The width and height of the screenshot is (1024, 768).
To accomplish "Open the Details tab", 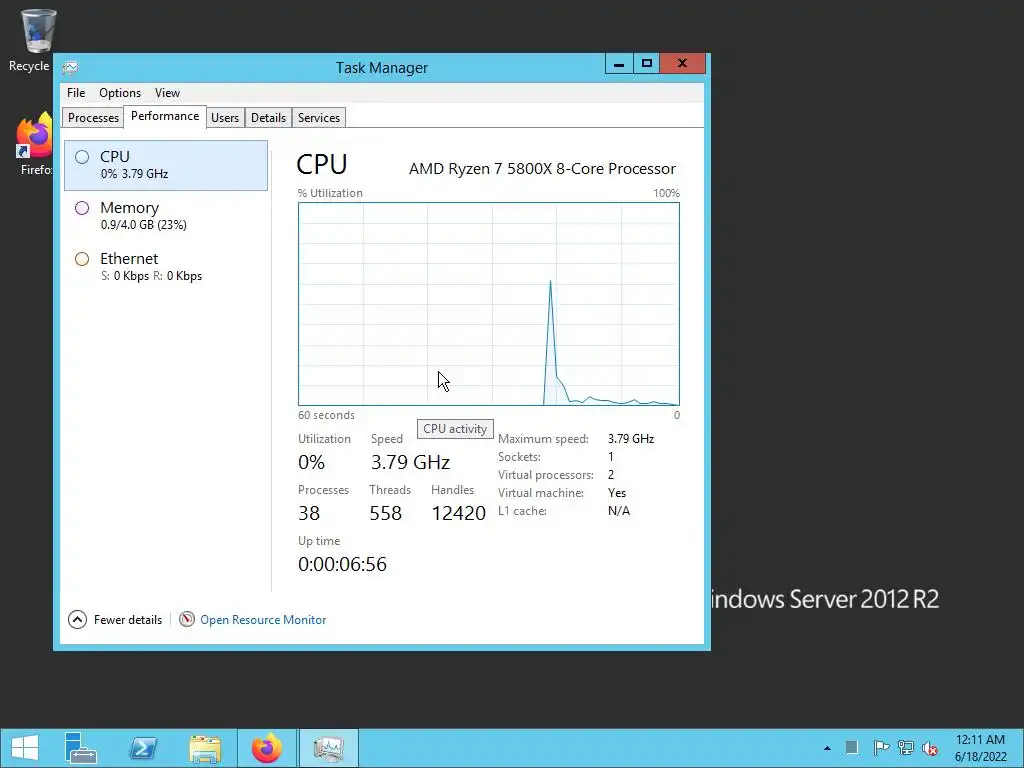I will [x=268, y=118].
